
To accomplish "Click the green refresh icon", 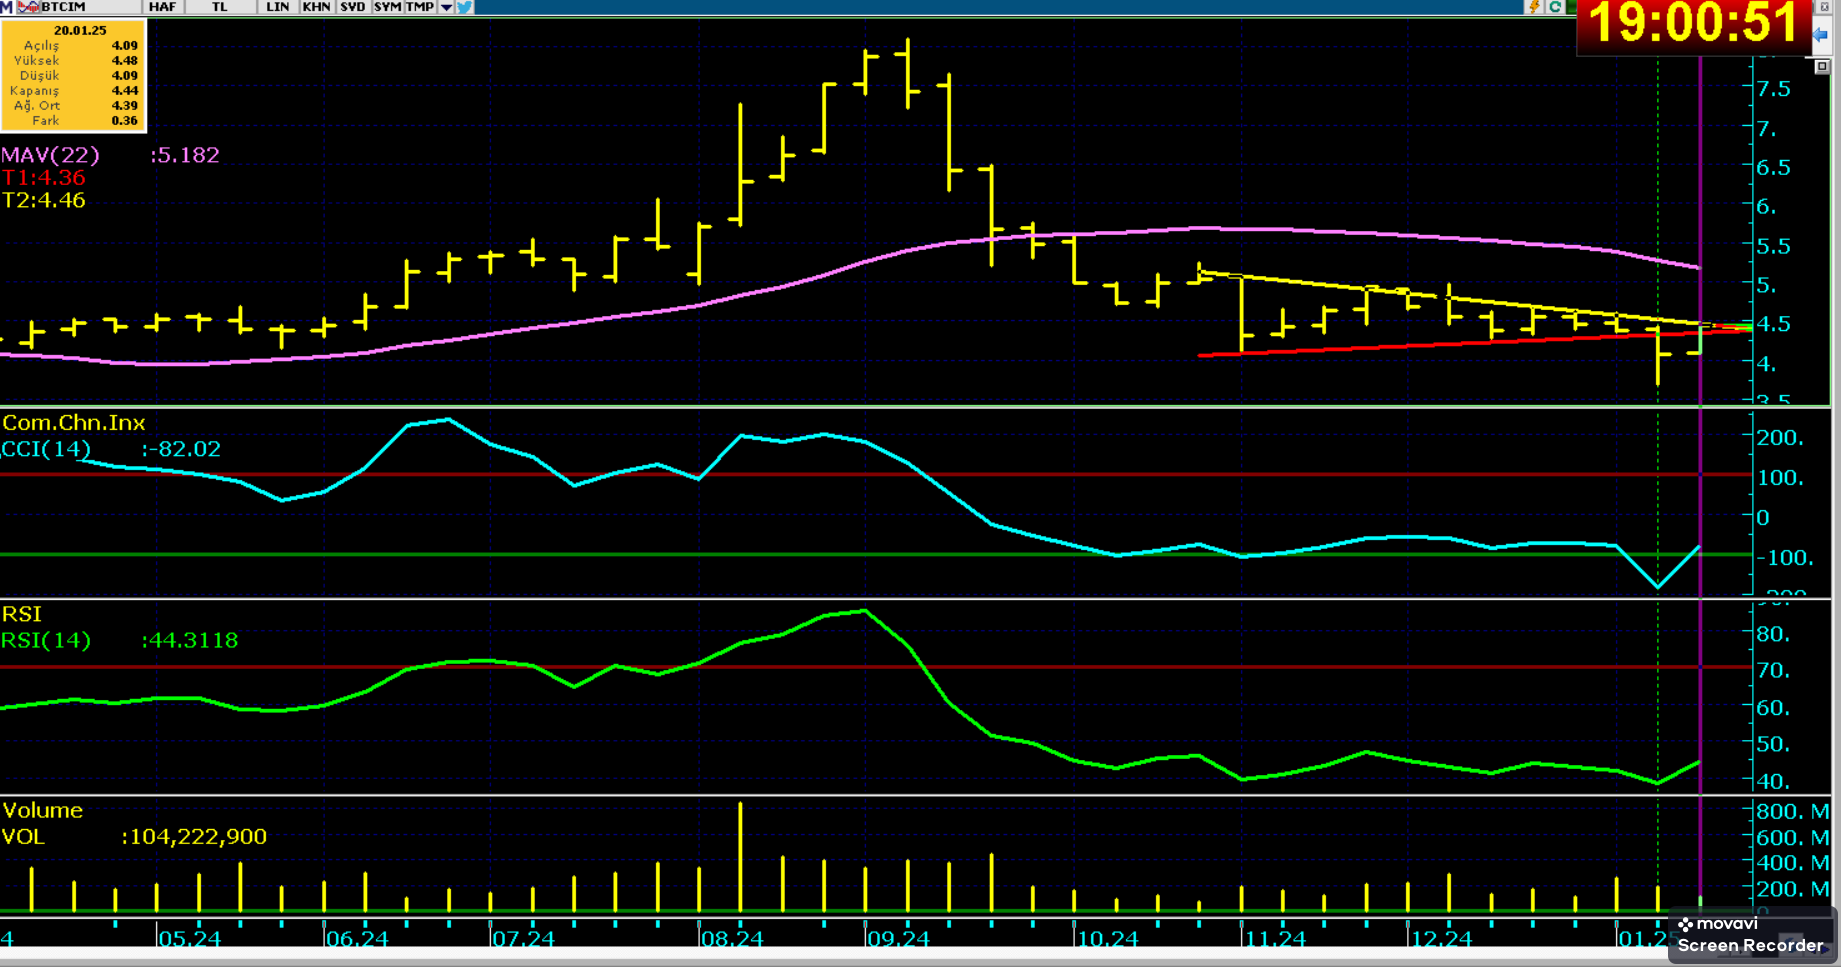I will coord(1555,7).
